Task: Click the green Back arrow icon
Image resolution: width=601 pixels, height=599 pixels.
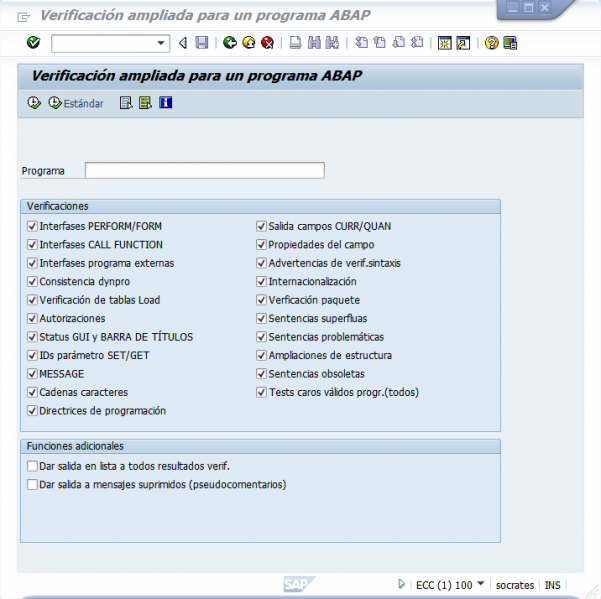Action: (230, 43)
